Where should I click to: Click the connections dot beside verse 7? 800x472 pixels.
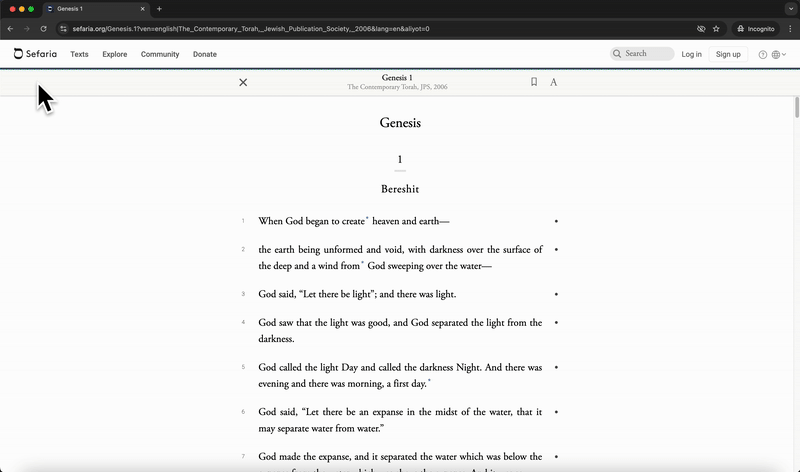click(x=556, y=457)
